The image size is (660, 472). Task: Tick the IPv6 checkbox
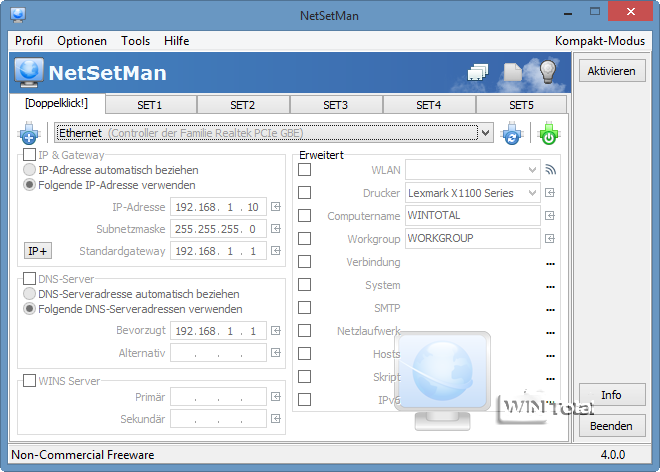coord(304,399)
